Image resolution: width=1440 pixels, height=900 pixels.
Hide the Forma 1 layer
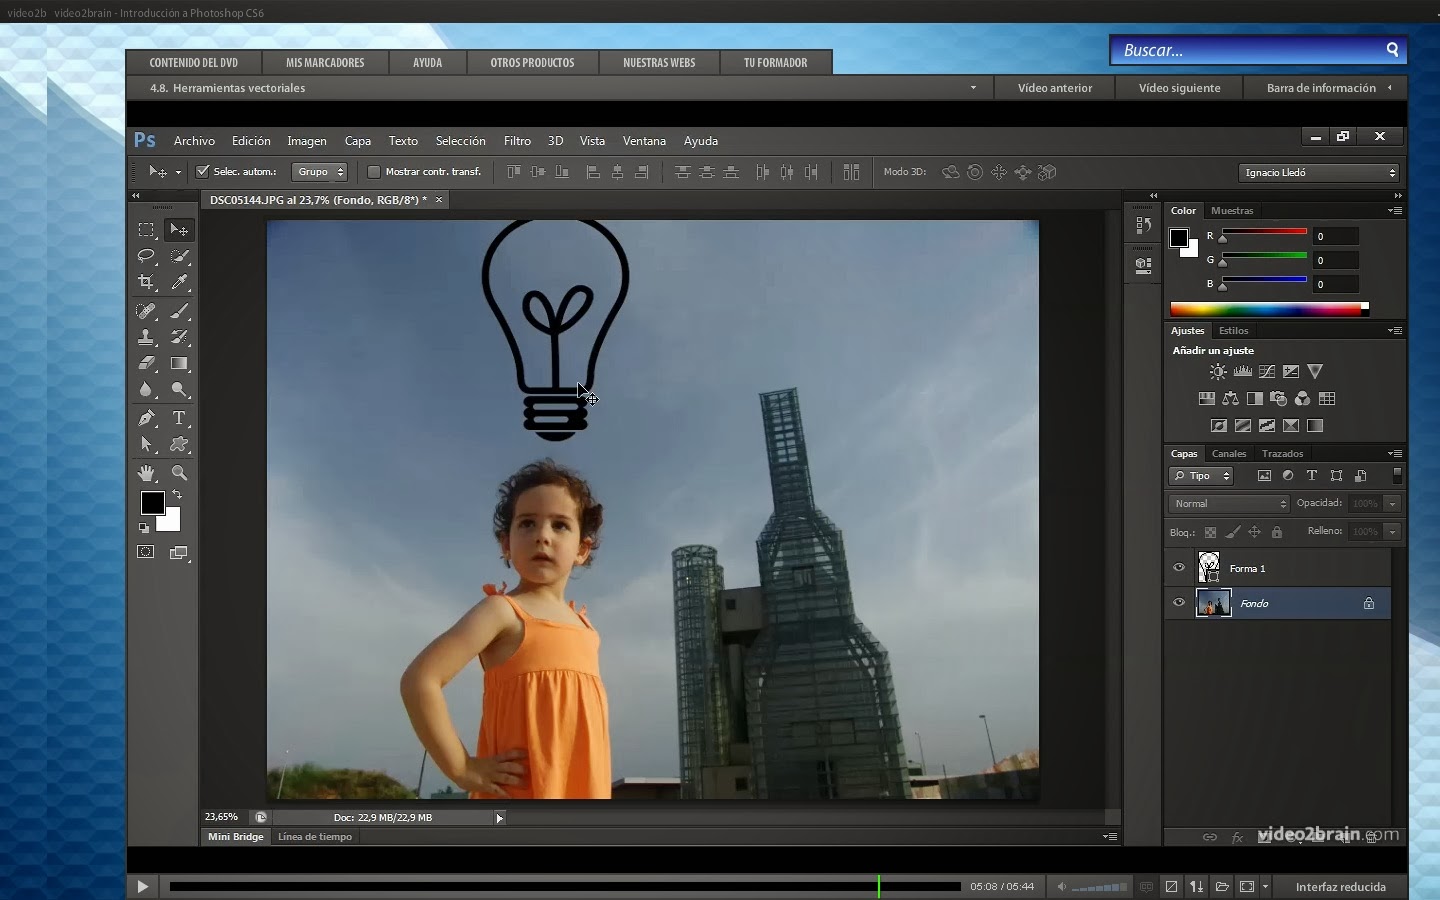pos(1179,567)
